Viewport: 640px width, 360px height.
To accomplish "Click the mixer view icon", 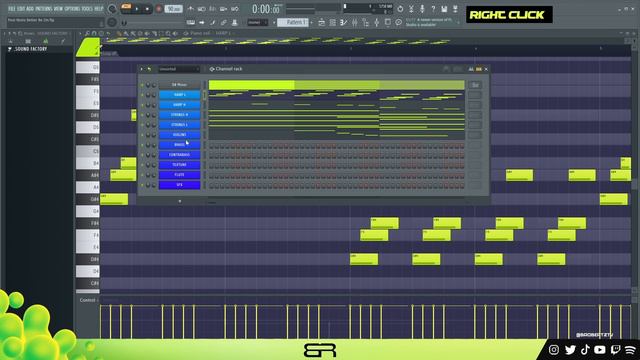I will [355, 23].
